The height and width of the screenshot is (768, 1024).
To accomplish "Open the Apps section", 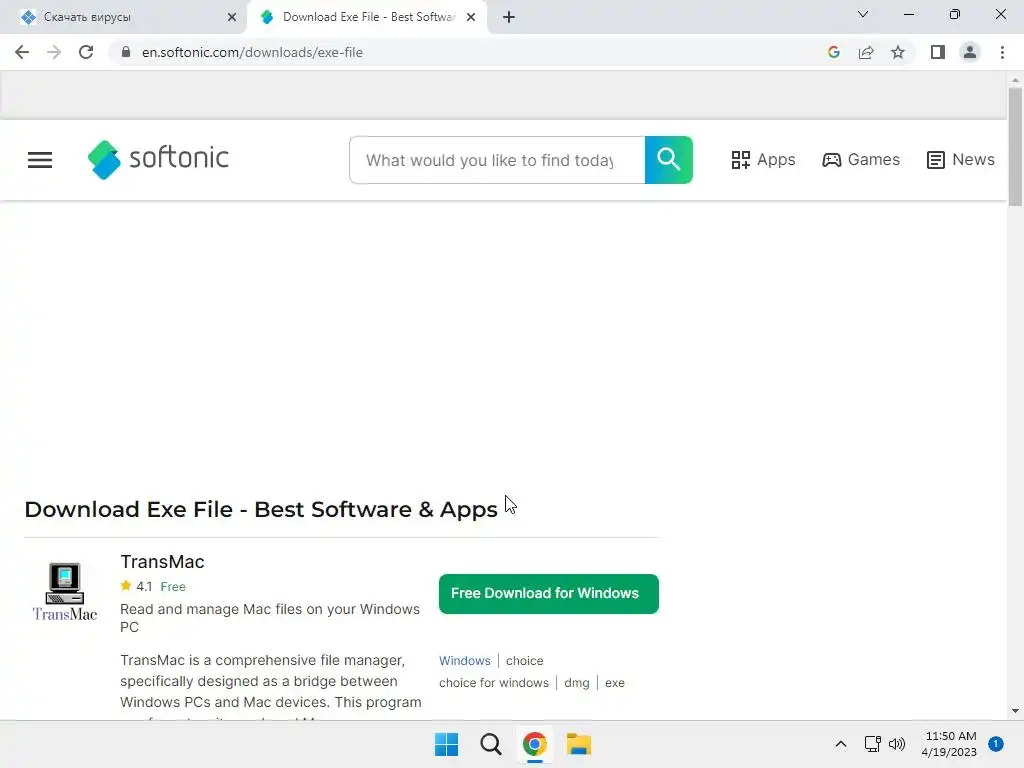I will click(x=763, y=160).
